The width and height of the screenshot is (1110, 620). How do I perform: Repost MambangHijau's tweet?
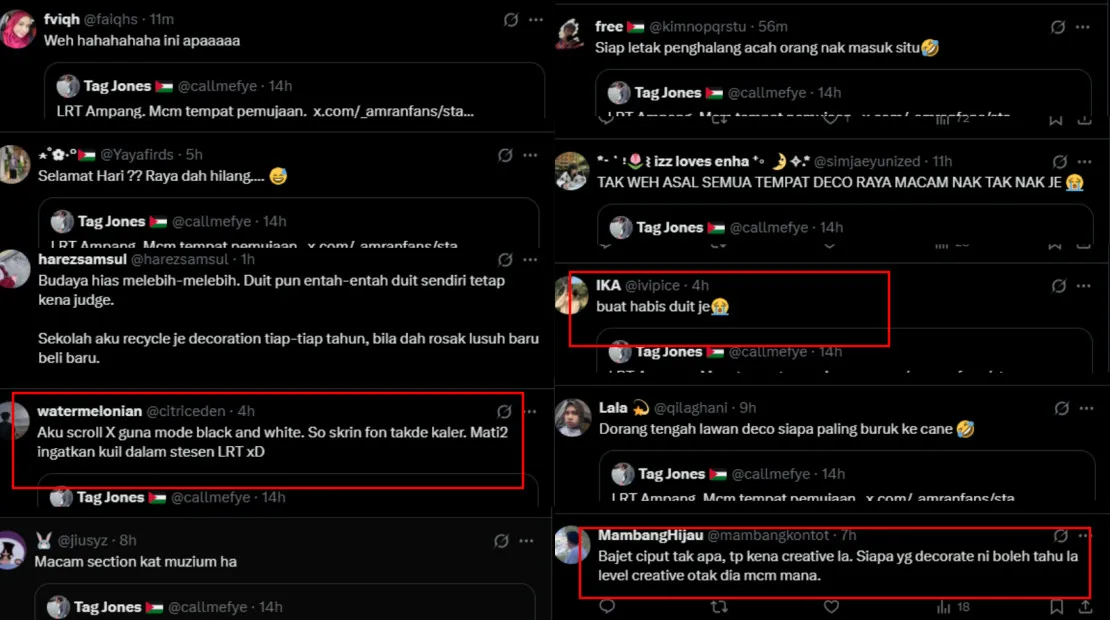click(x=718, y=606)
